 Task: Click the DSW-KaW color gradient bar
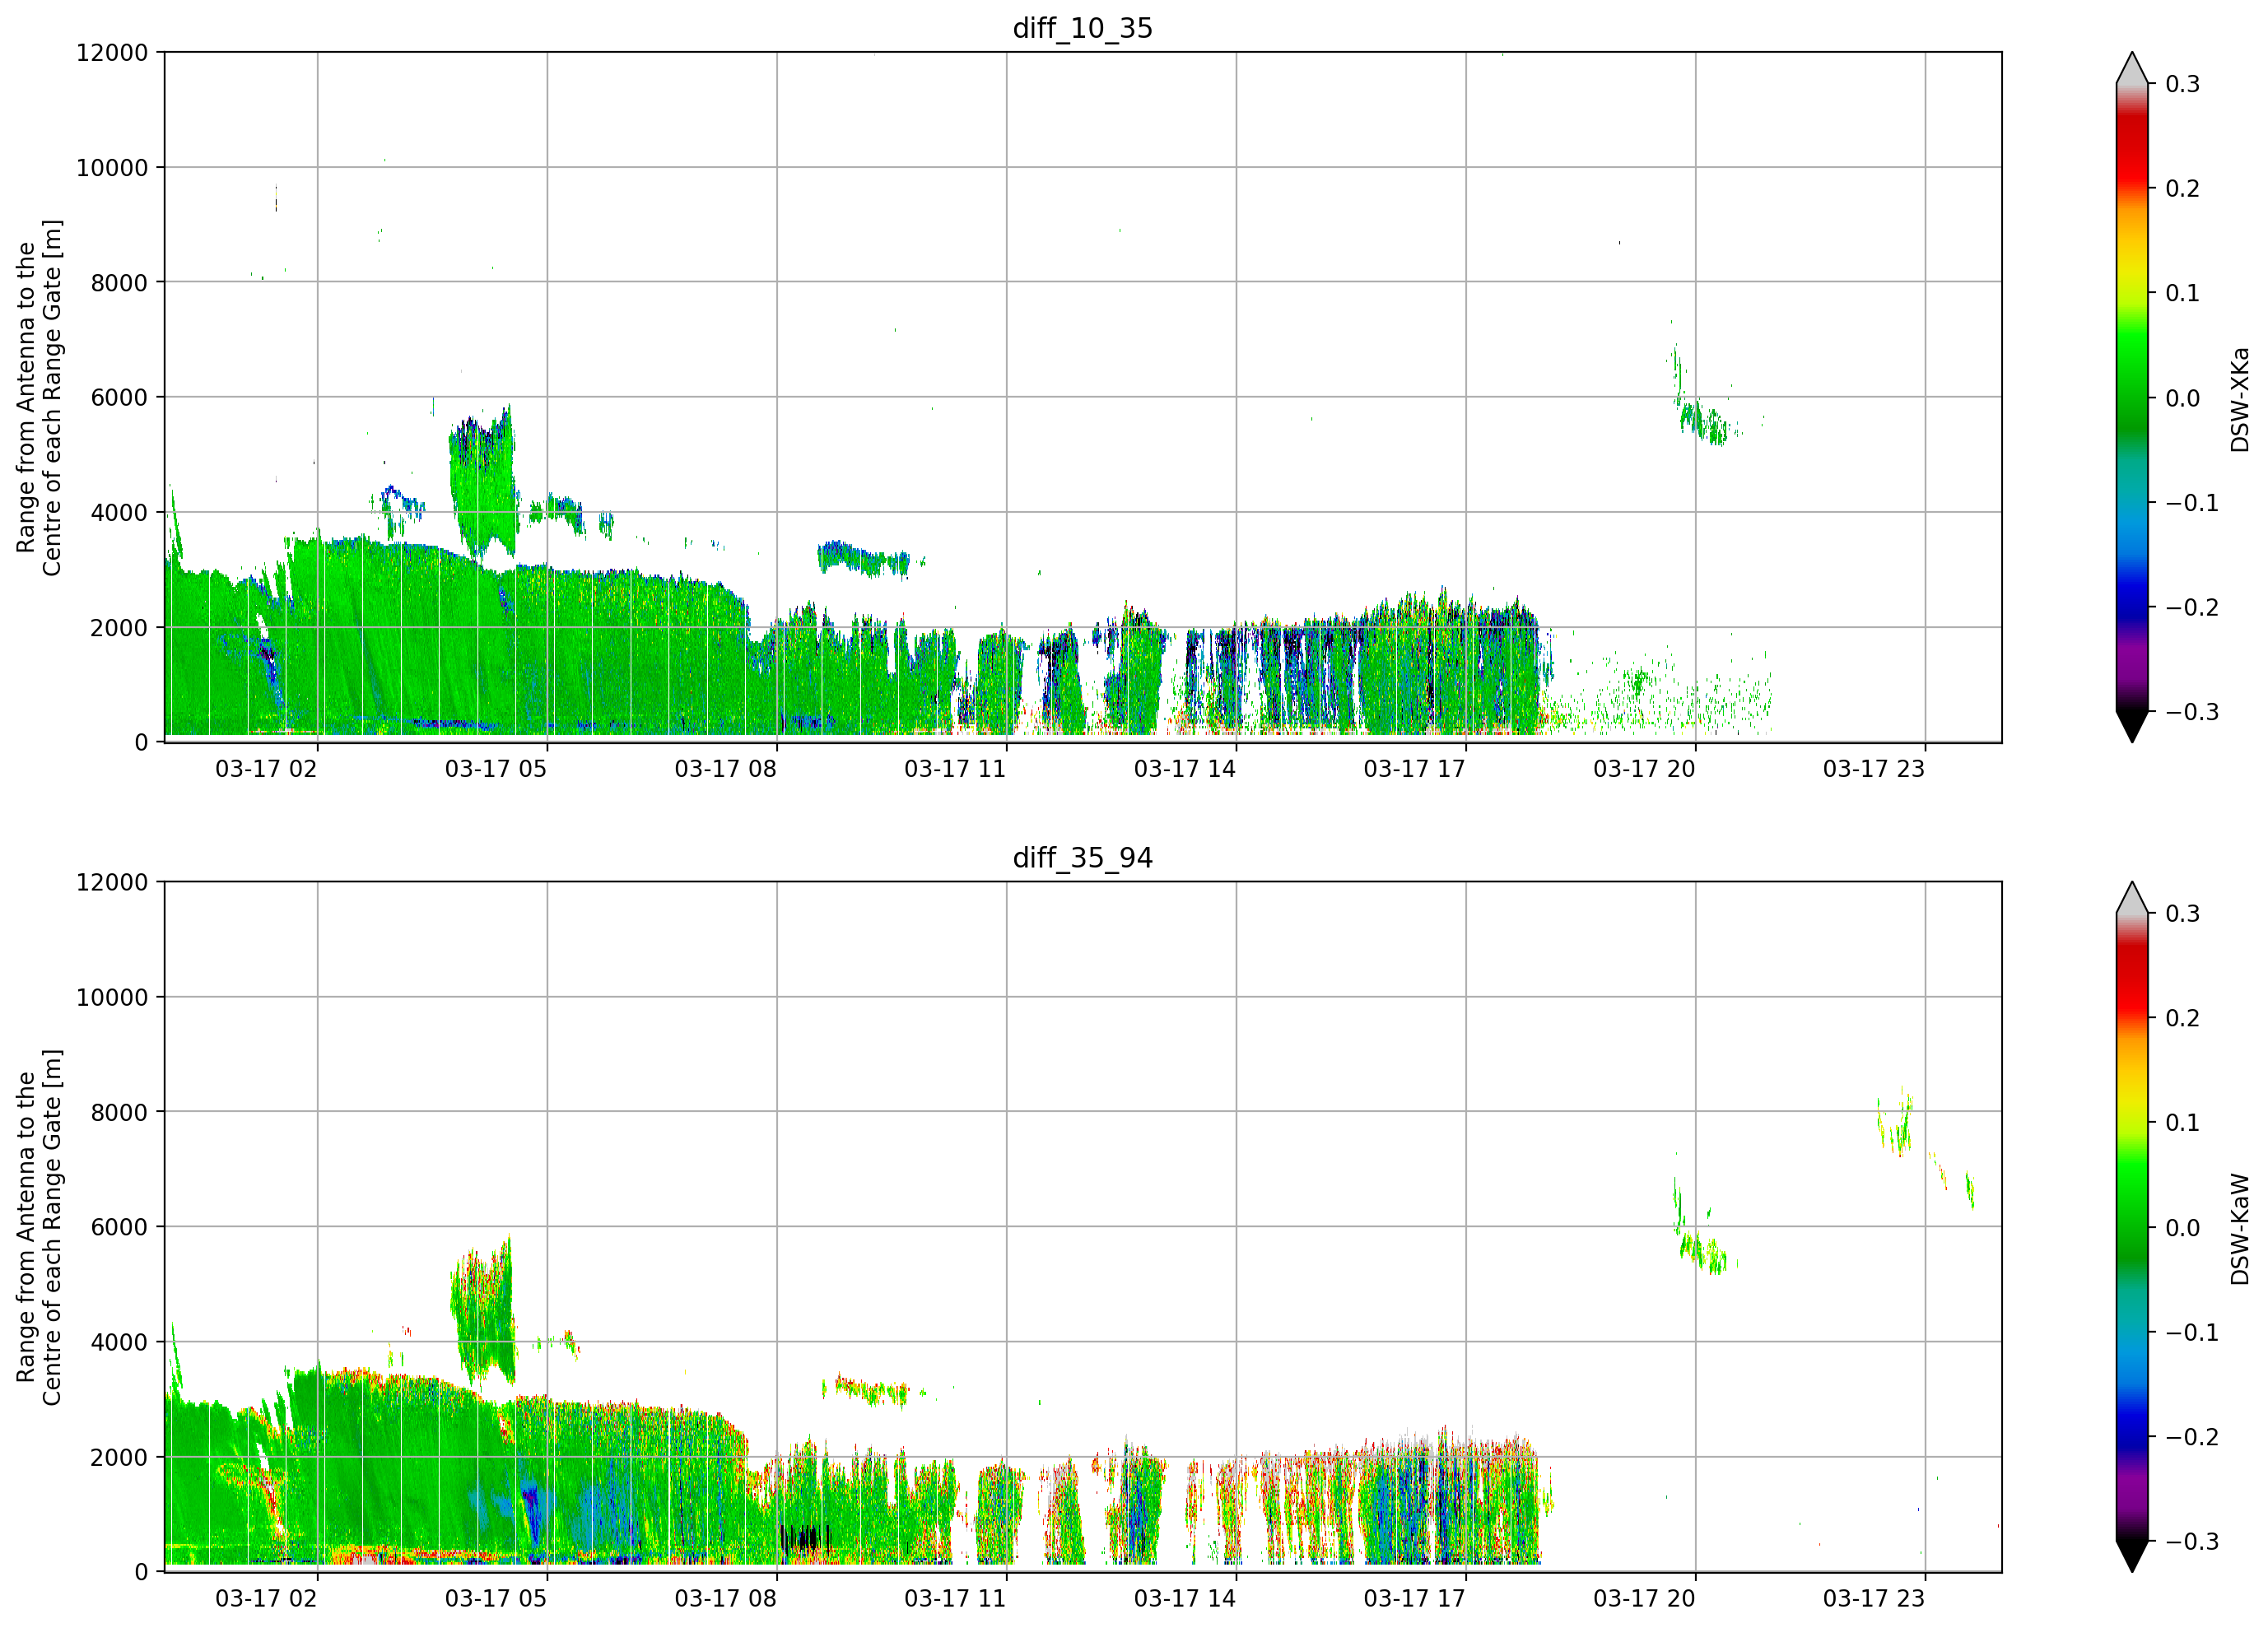(2132, 1227)
